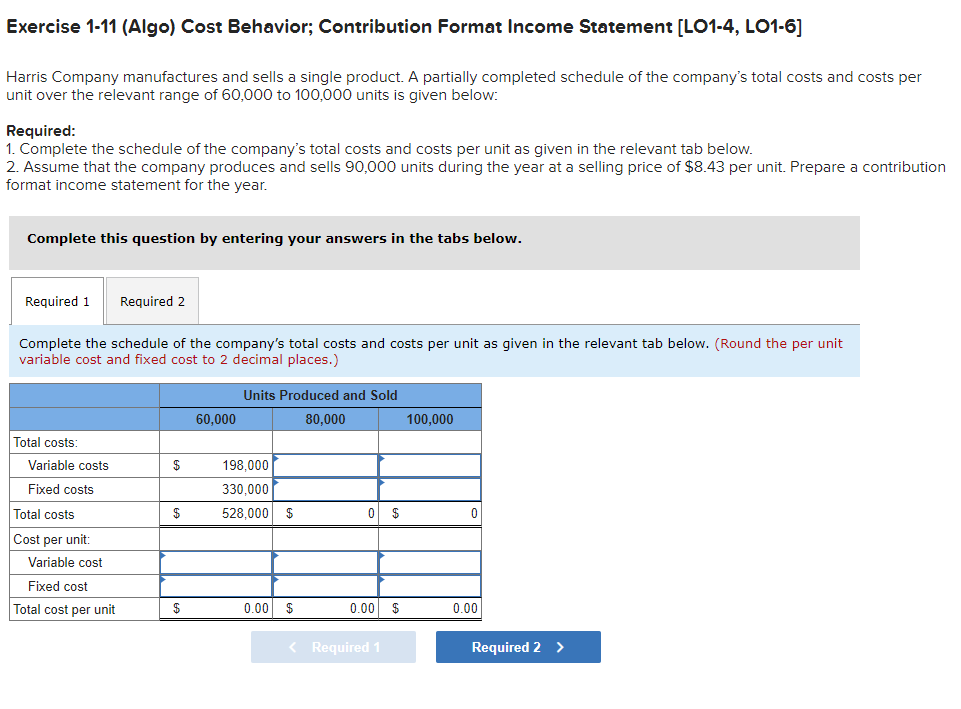
Task: Click the Variable cost per unit field under 100,000
Action: tap(430, 562)
